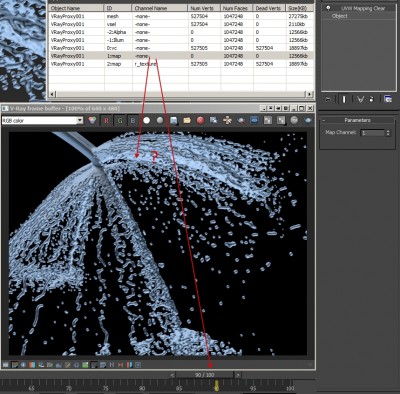Open image file with folder icon
The width and height of the screenshot is (400, 394).
click(187, 120)
